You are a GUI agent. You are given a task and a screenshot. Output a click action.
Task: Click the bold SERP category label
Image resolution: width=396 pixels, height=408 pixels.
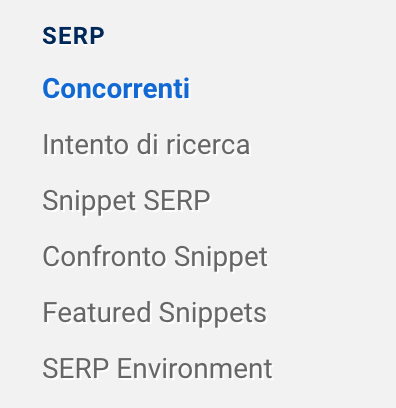(73, 36)
